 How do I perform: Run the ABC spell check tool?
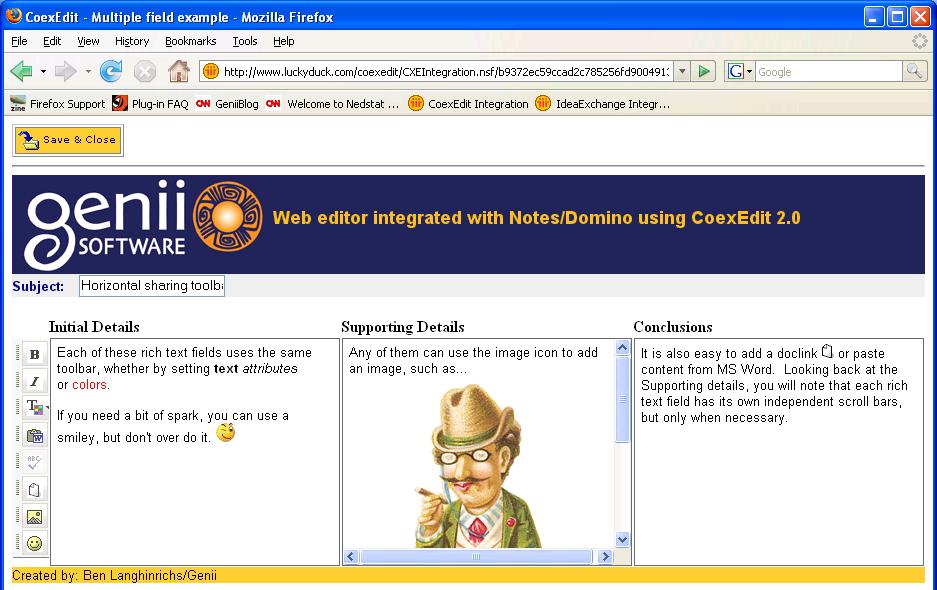(x=35, y=462)
